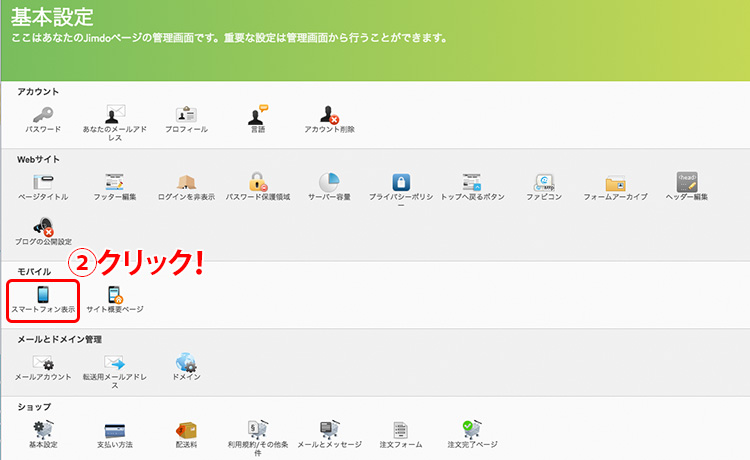Open ブログの公開設定 megaphone icon
The height and width of the screenshot is (460, 750).
43,227
